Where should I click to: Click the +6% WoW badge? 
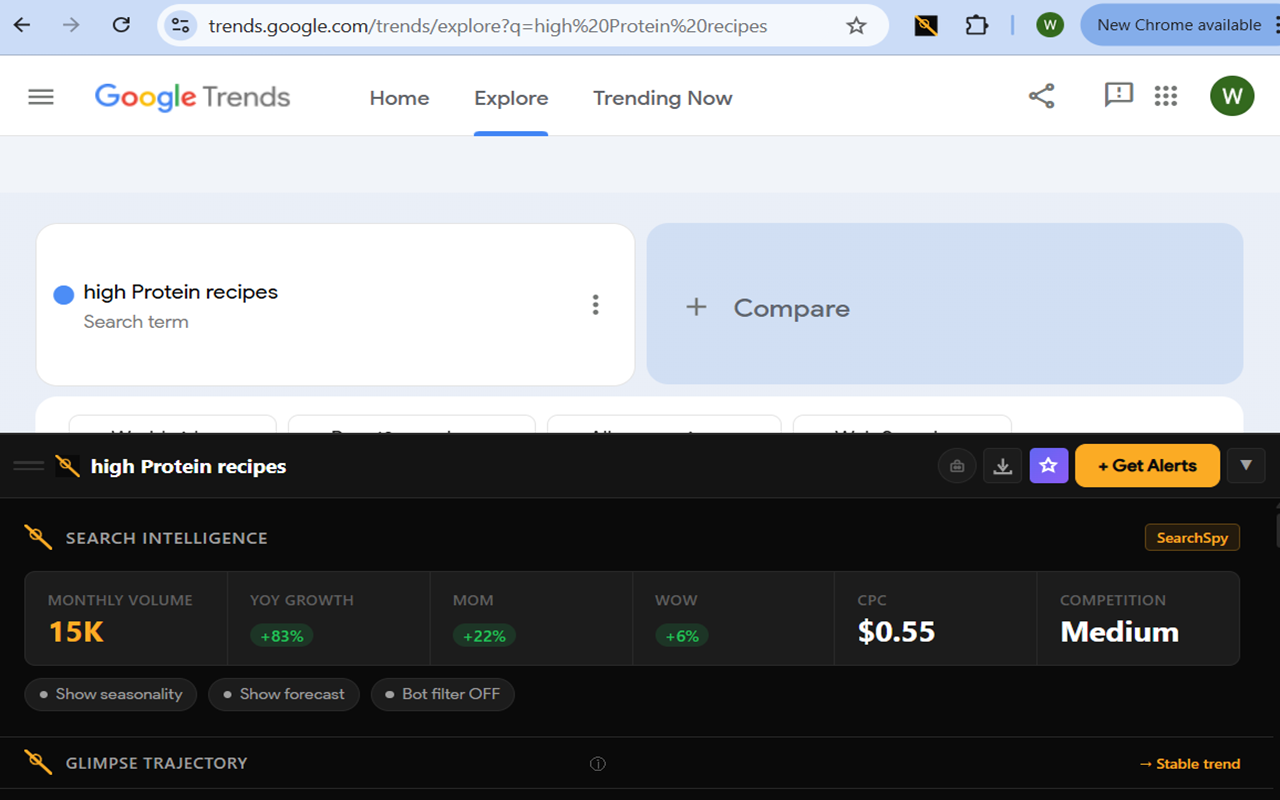point(682,636)
